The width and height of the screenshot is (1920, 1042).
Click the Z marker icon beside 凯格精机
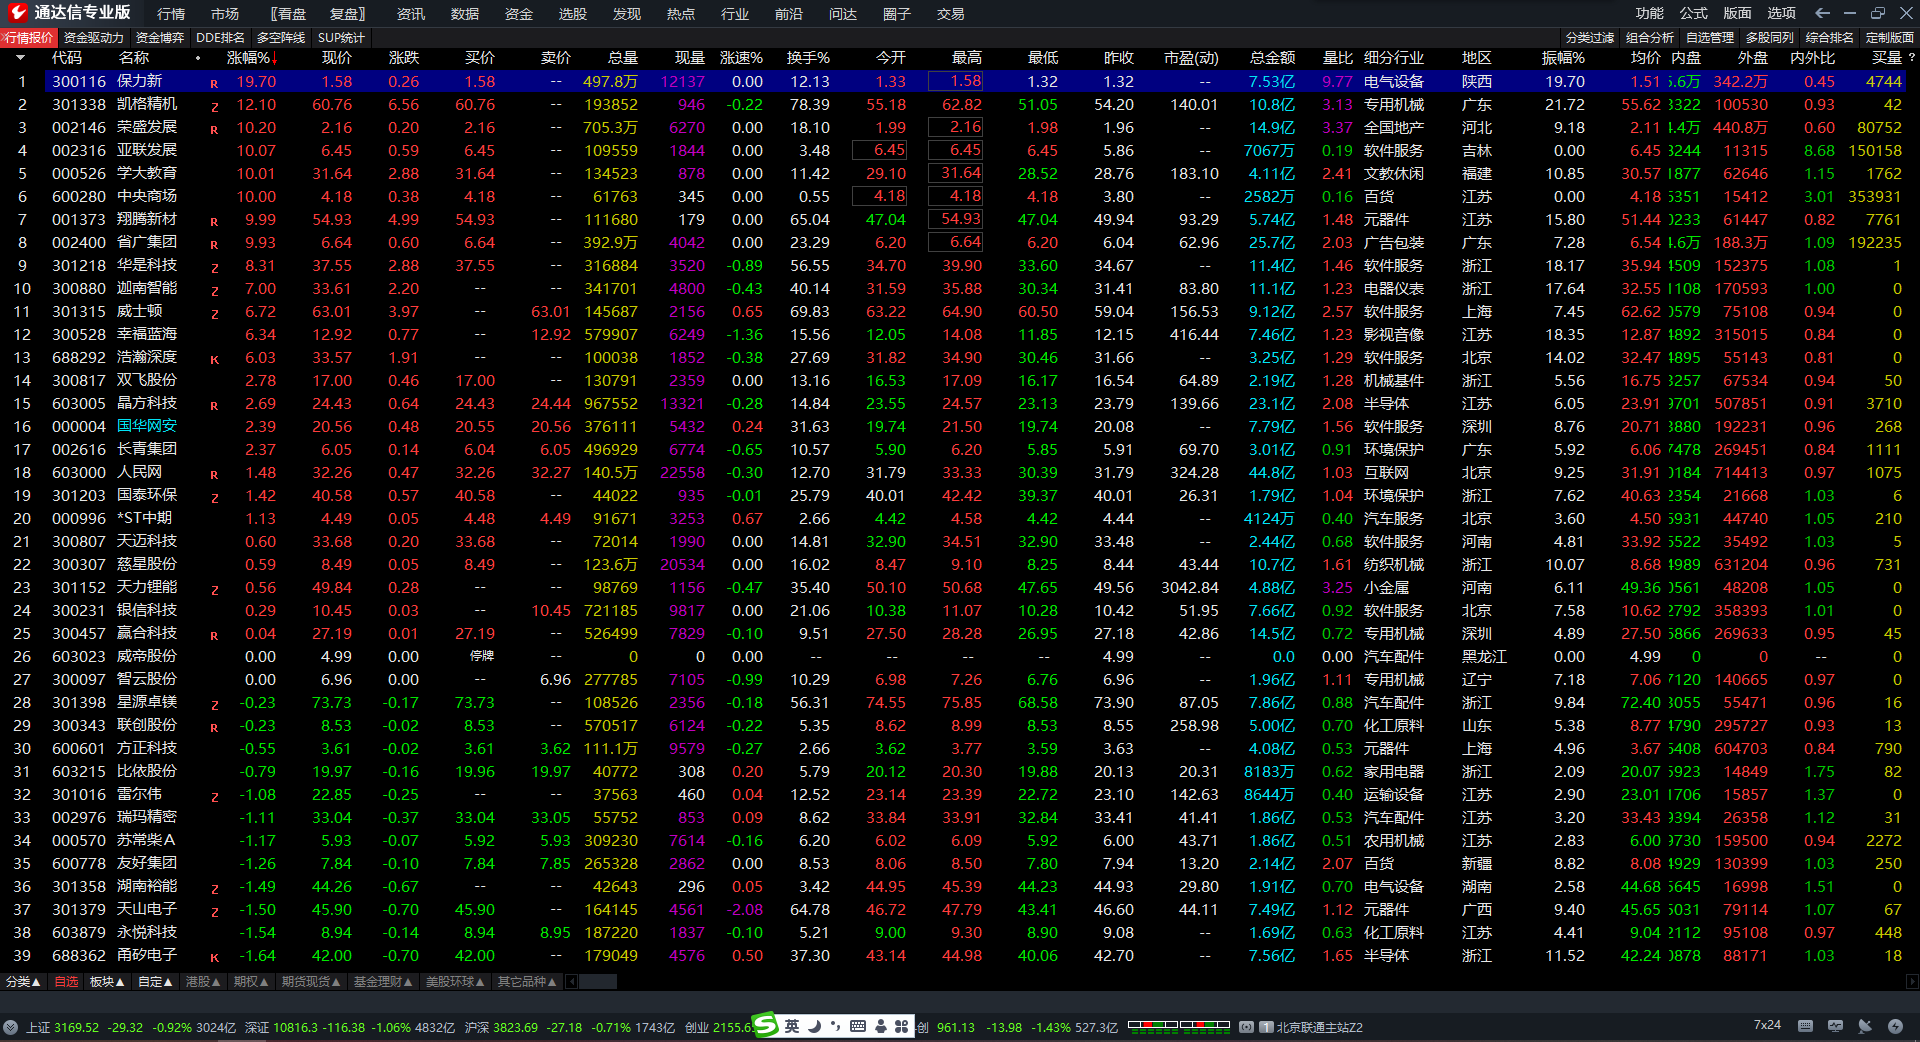pyautogui.click(x=214, y=106)
